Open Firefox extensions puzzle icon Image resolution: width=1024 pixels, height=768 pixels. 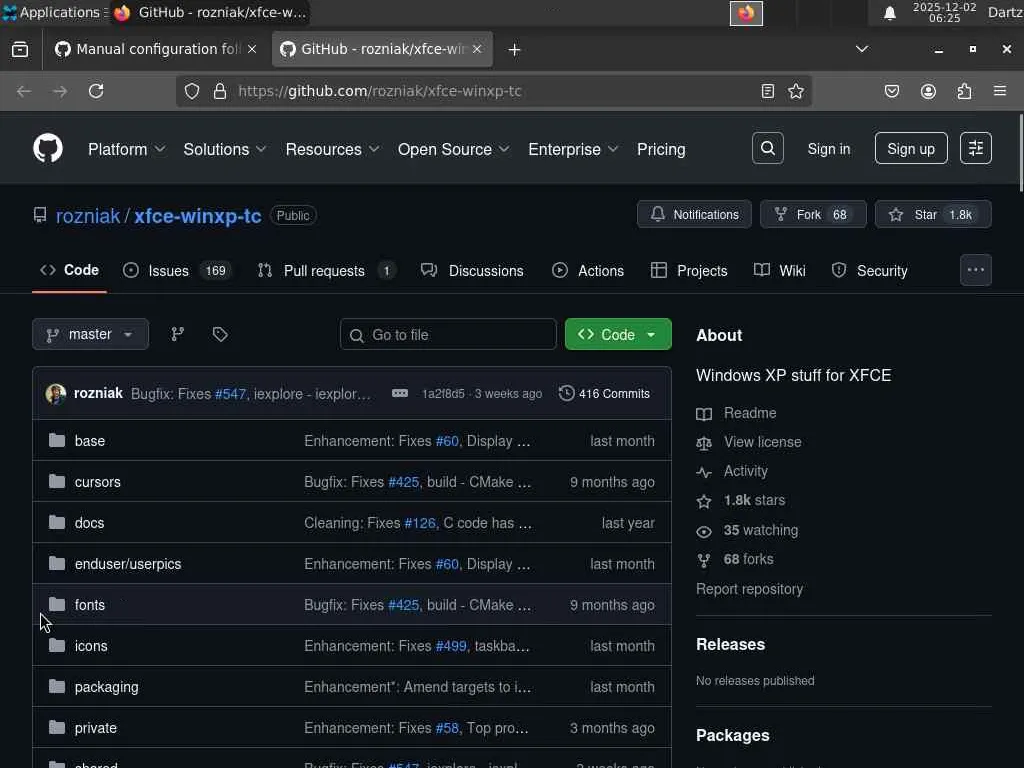(x=964, y=91)
